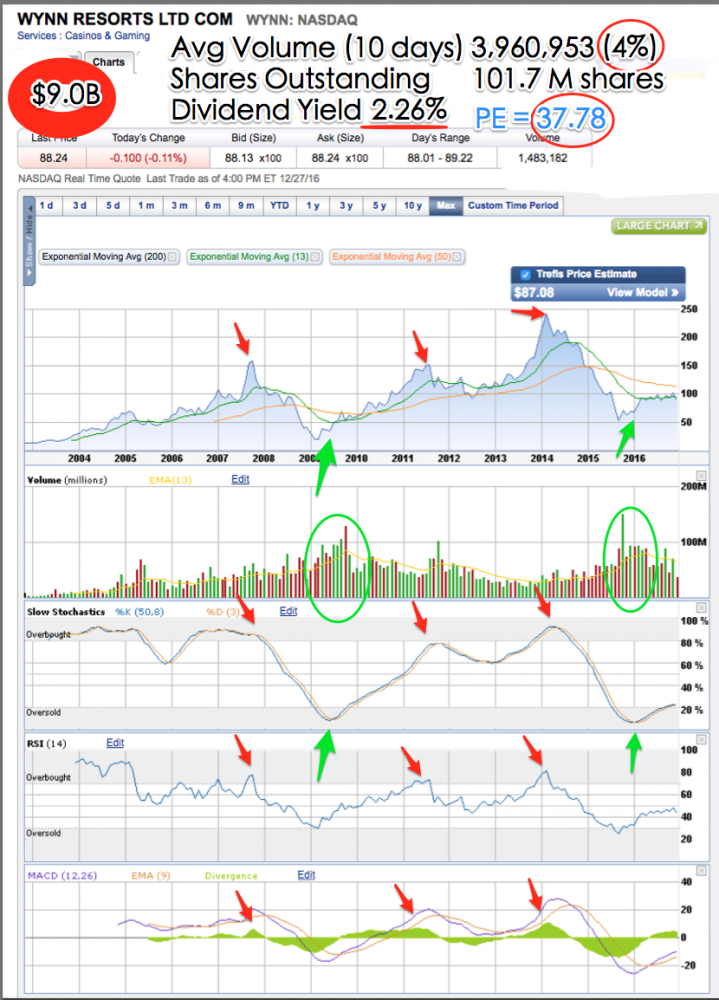The image size is (719, 1000).
Task: Switch to the Charts tab
Action: (108, 62)
